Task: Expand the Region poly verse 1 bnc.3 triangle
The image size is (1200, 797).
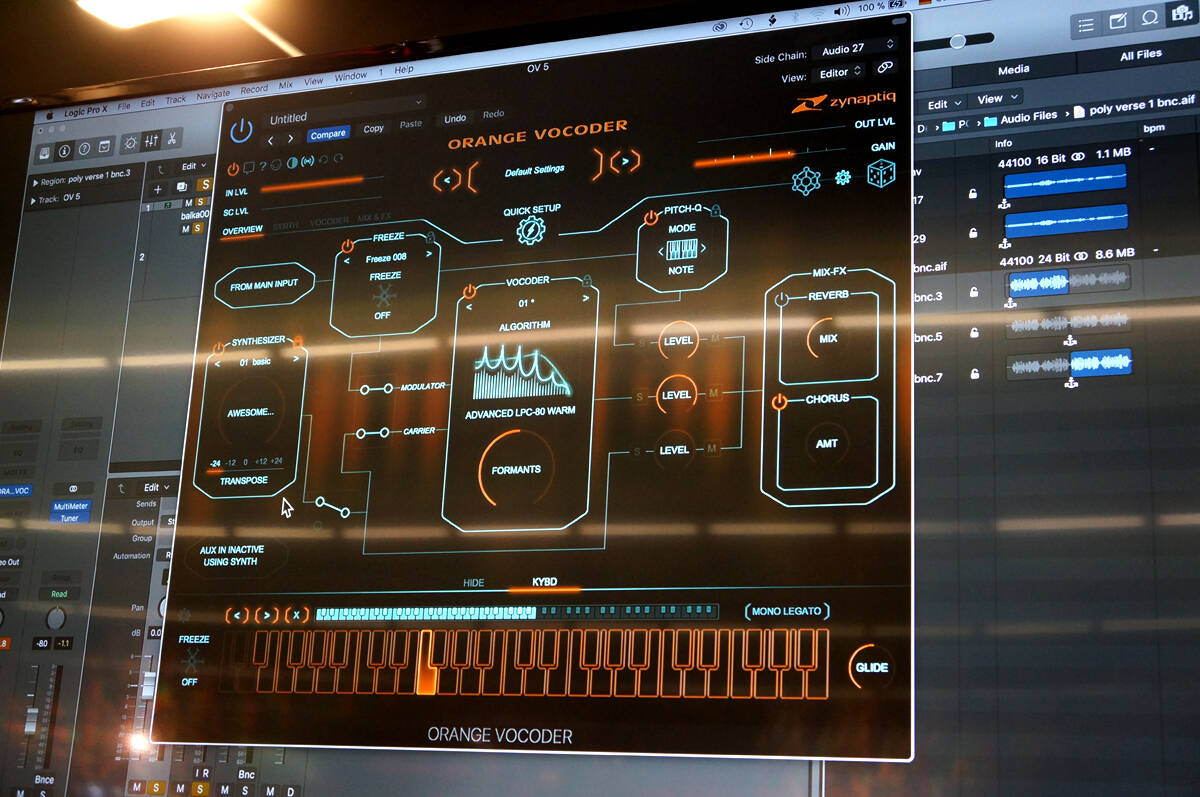Action: (x=36, y=183)
